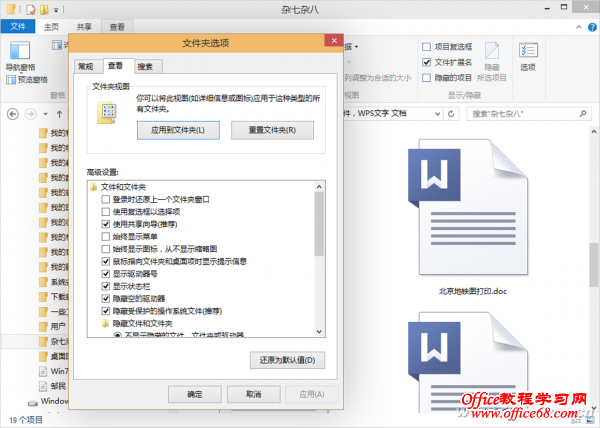Click the advanced settings scrollbar thumb
This screenshot has width=600, height=428.
319,224
